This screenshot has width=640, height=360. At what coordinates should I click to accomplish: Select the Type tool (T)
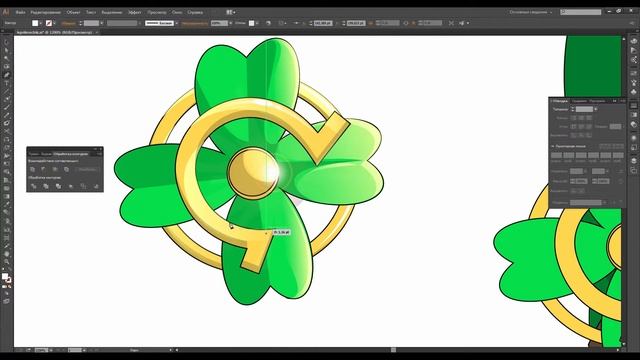(x=7, y=83)
